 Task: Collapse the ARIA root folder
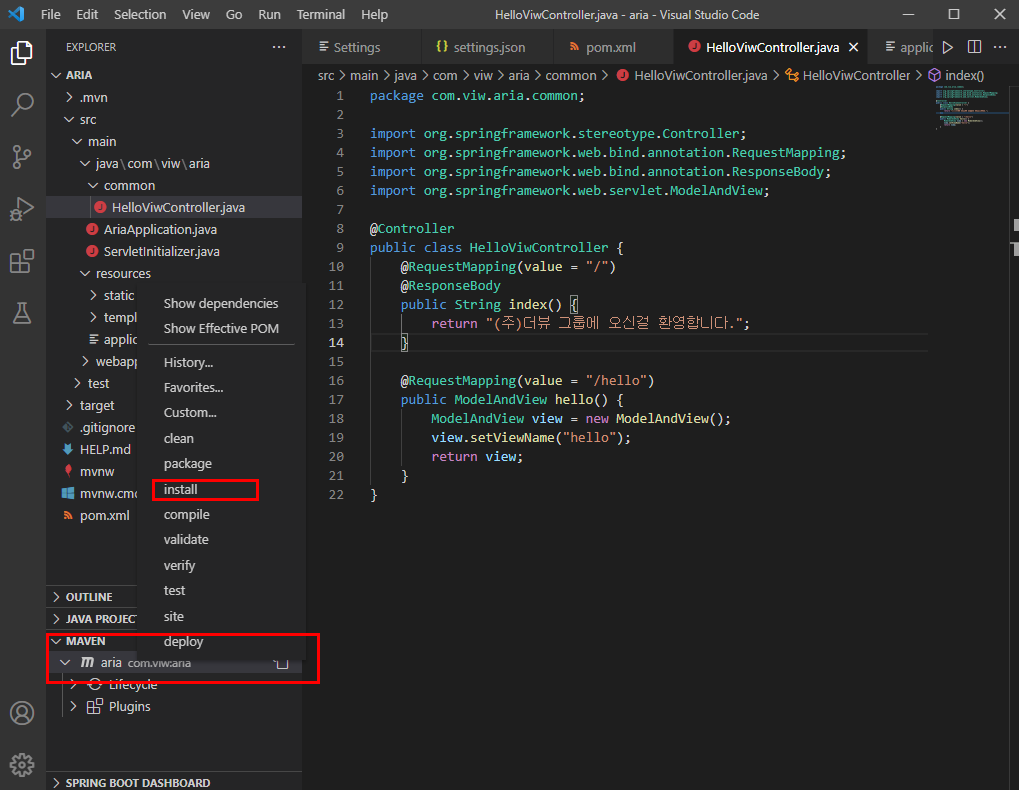[x=57, y=75]
